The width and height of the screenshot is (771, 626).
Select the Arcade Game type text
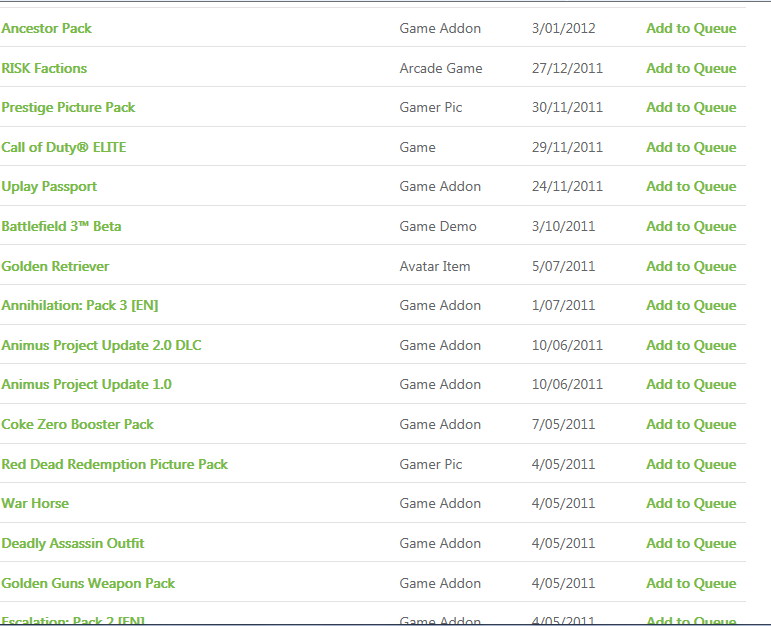point(441,68)
